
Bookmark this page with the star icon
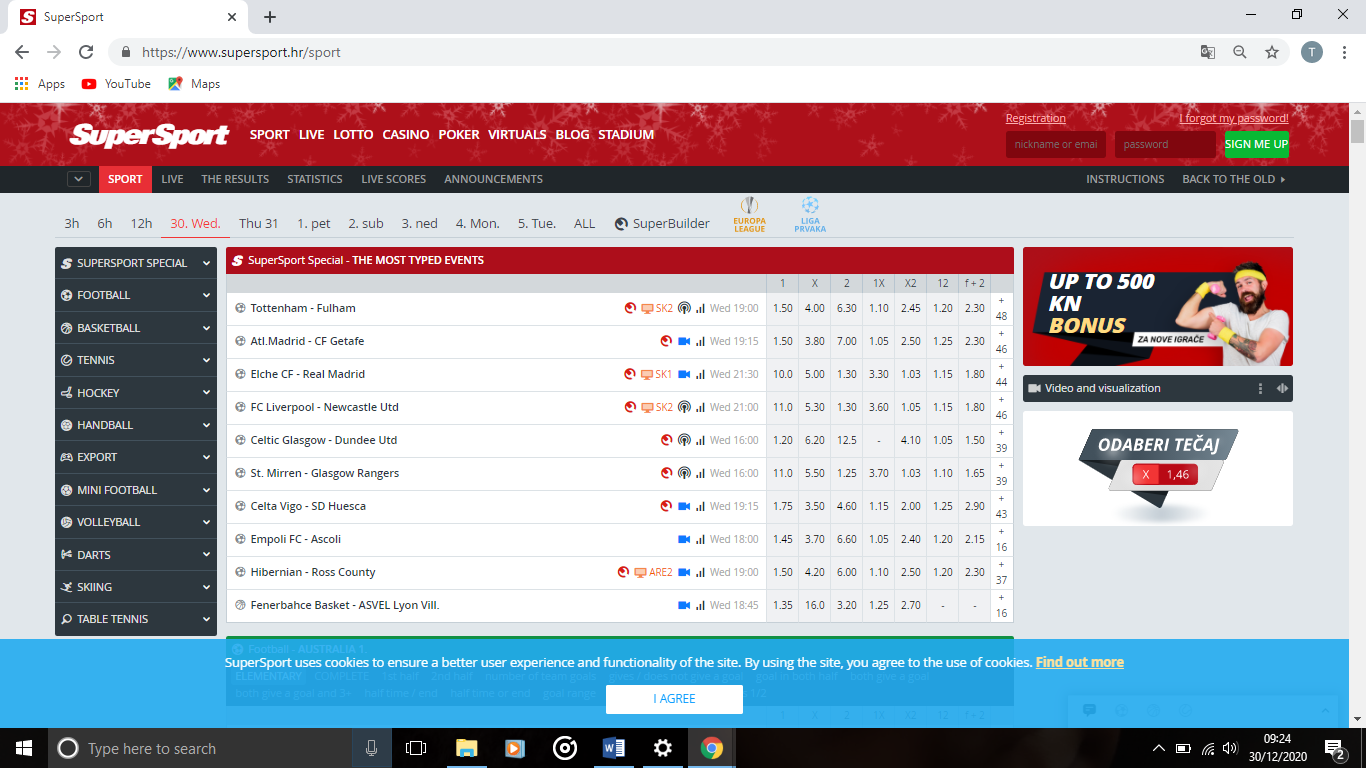pos(1272,52)
